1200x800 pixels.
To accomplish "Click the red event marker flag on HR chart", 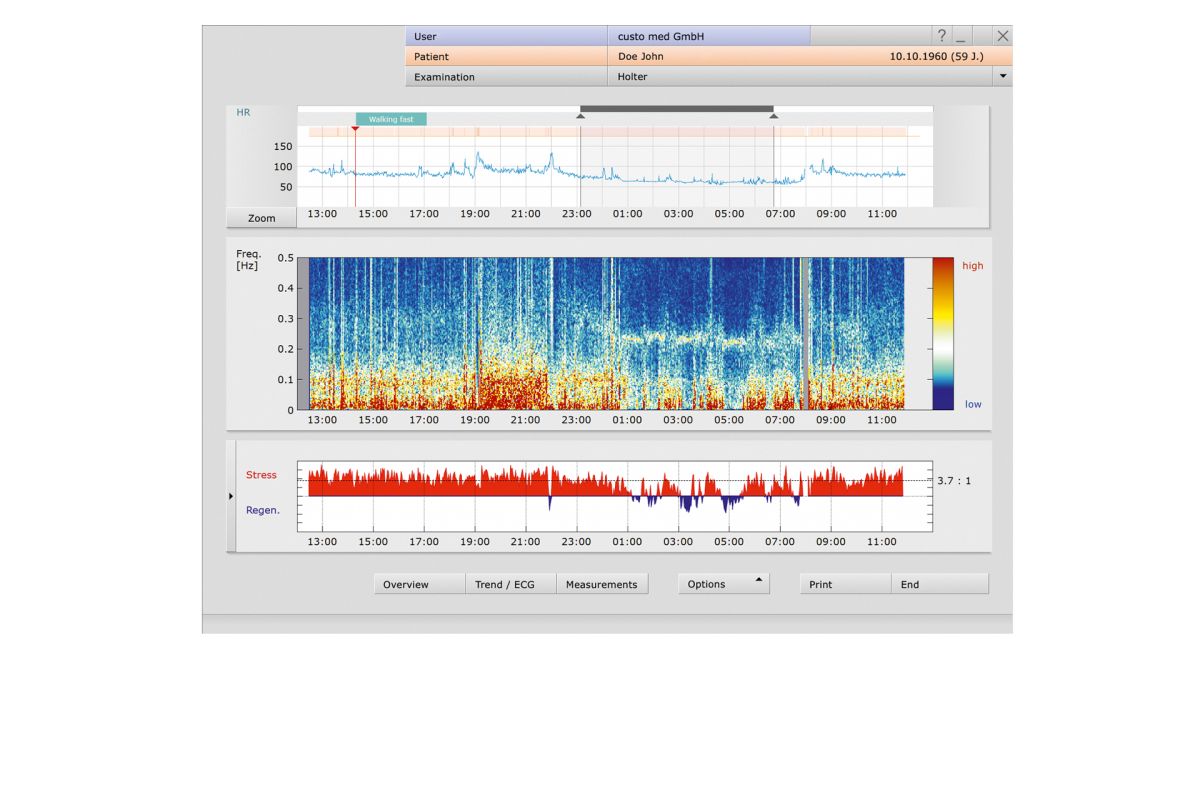I will [355, 128].
